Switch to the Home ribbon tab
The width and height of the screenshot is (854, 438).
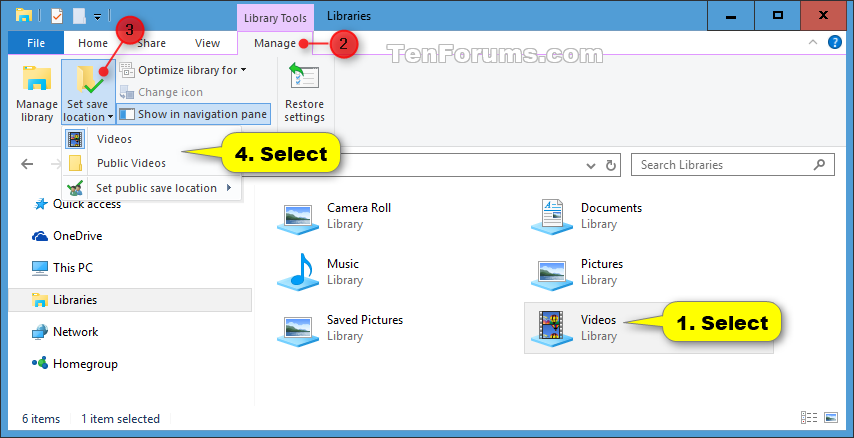point(93,43)
